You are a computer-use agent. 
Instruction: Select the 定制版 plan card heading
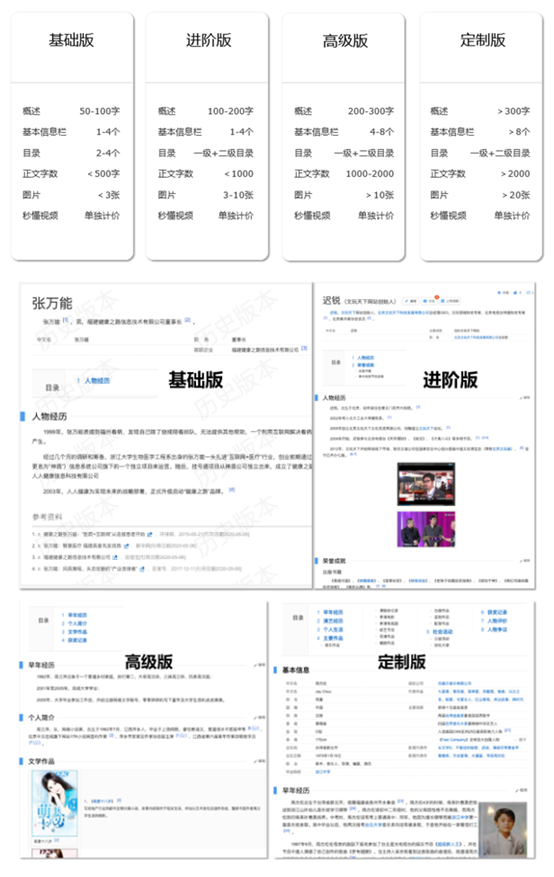pyautogui.click(x=482, y=40)
